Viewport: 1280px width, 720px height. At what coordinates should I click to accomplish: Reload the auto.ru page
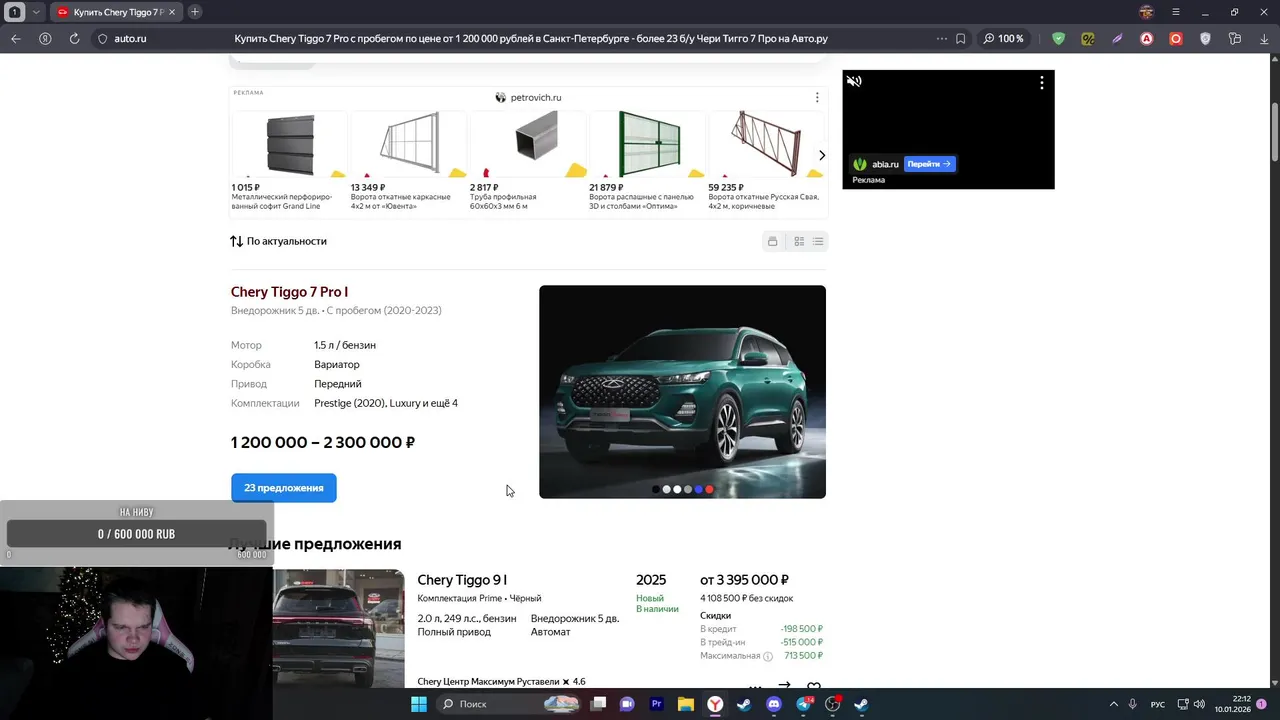(74, 39)
